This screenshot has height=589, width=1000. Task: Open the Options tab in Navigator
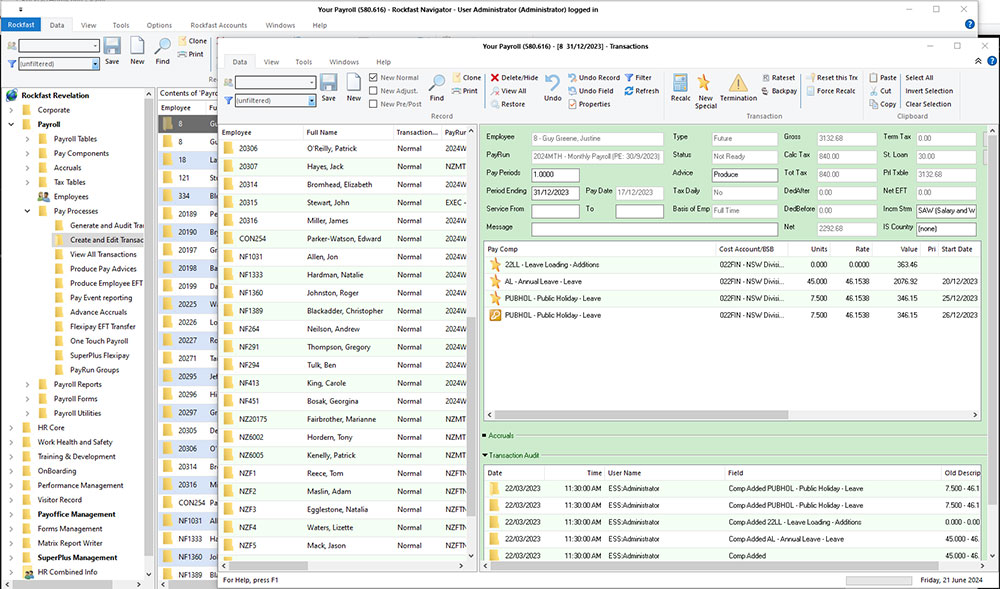(x=159, y=25)
